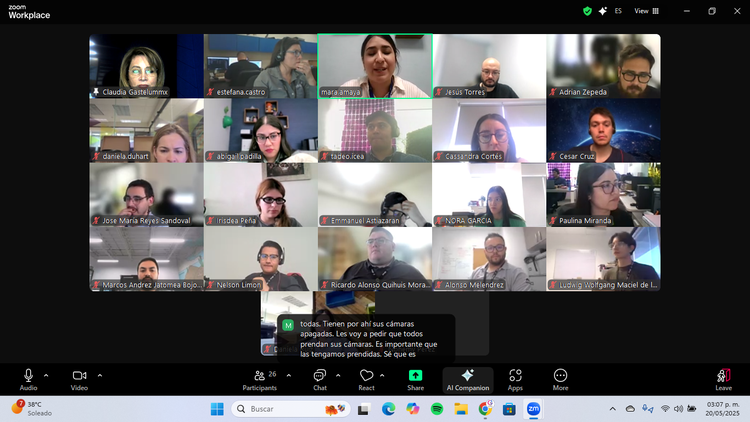Viewport: 750px width, 422px height.
Task: Select mara.amaya's video tile
Action: tap(375, 66)
